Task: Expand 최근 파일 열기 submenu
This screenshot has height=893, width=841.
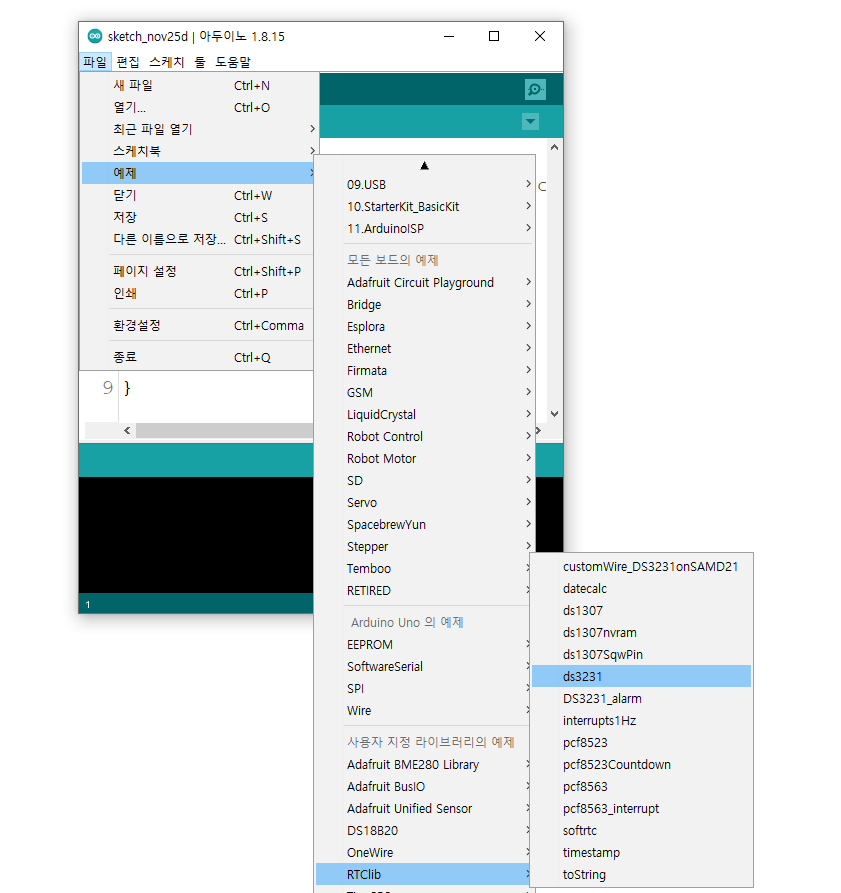Action: pyautogui.click(x=198, y=129)
